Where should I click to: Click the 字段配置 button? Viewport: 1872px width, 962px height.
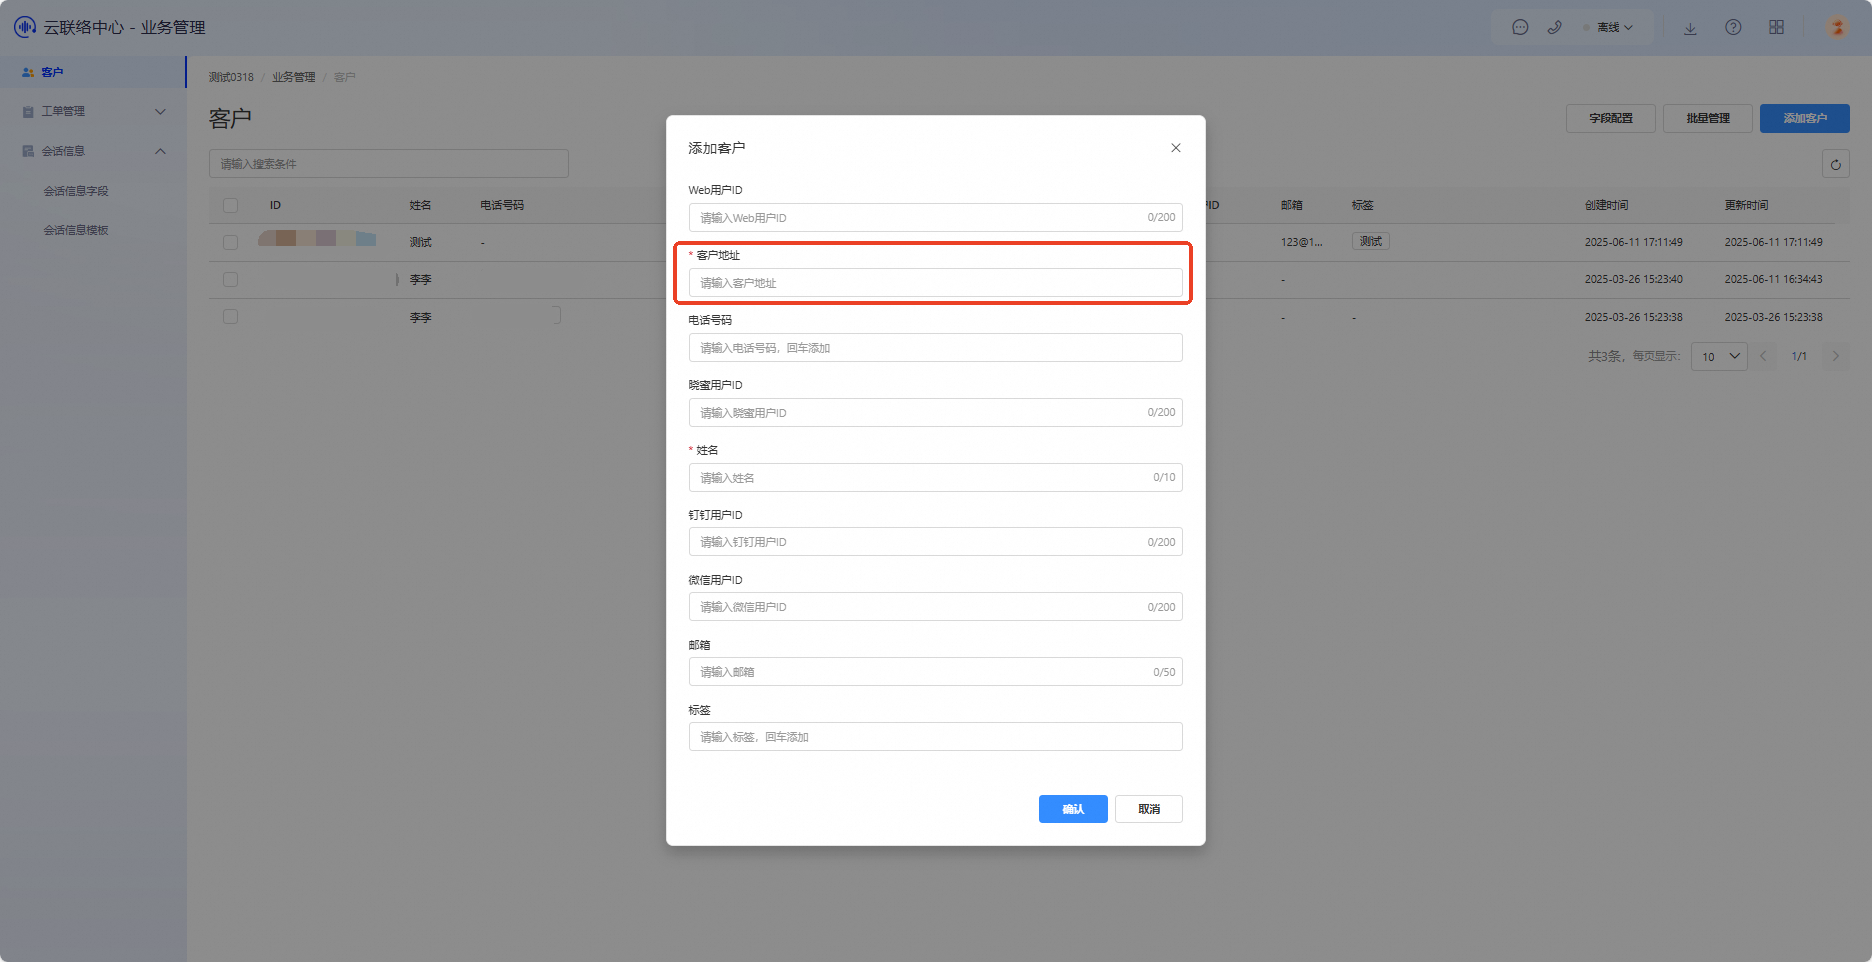(1610, 118)
